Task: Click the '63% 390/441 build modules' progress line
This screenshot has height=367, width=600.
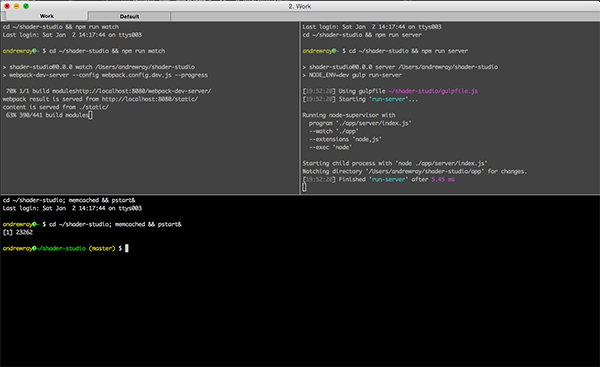Action: 47,115
